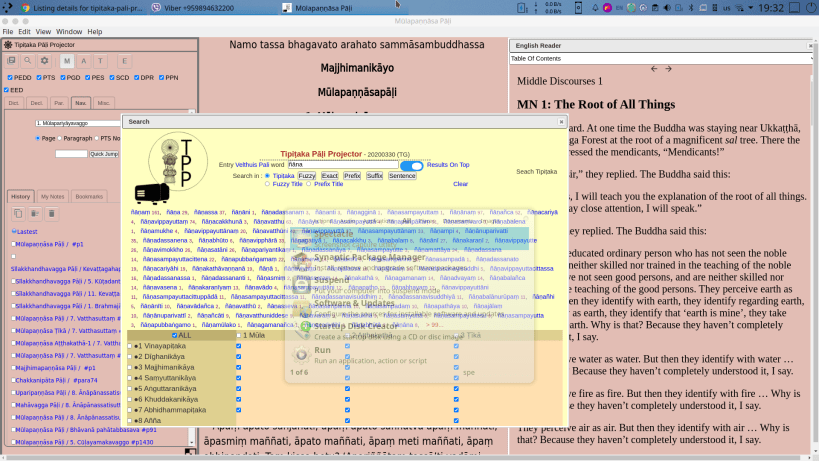
Task: Select the Paragraph radio button
Action: click(x=60, y=138)
